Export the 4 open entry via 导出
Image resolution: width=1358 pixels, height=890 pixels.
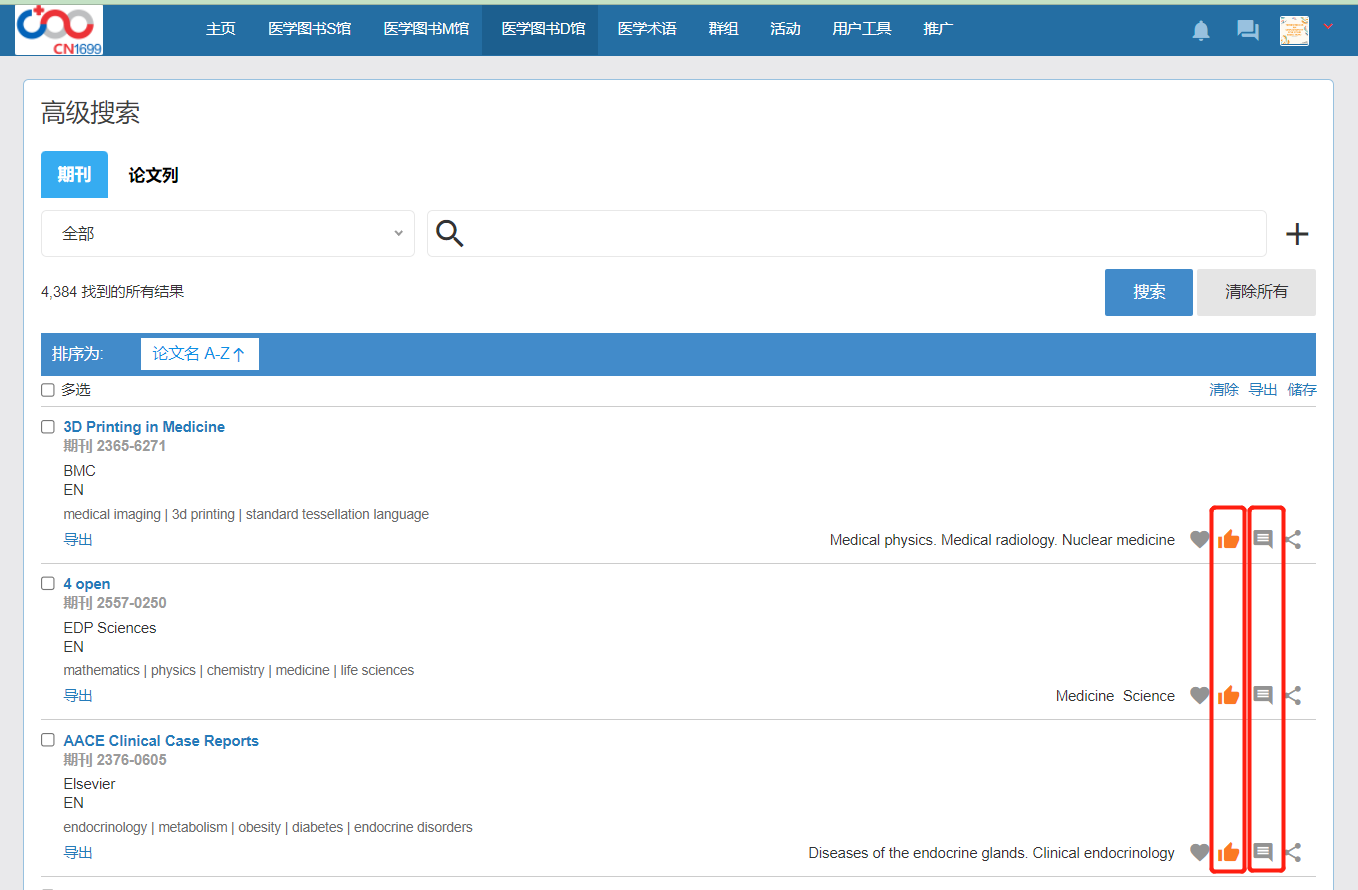(x=78, y=696)
